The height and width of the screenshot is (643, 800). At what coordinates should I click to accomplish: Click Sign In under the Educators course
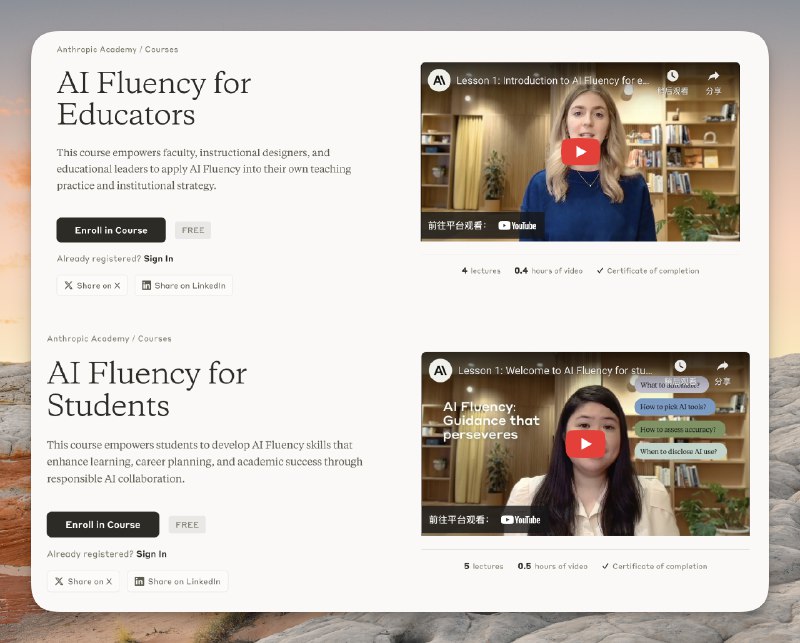[x=158, y=259]
